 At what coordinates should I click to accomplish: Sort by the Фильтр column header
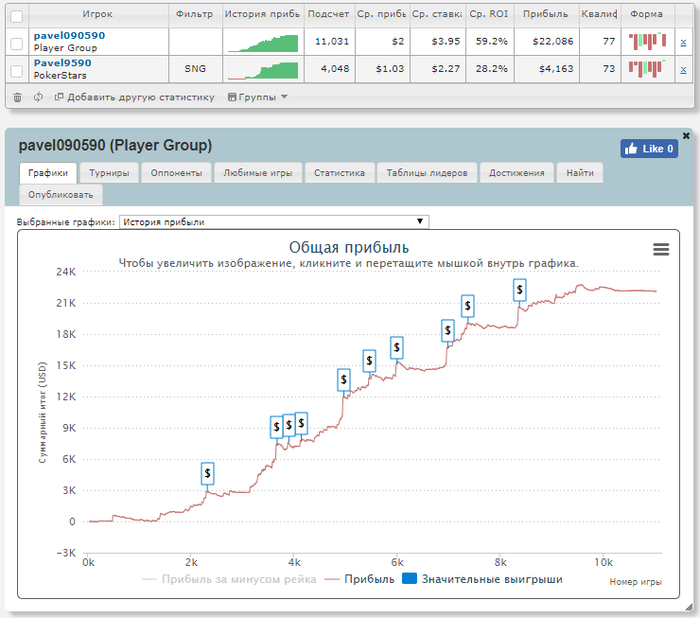tap(195, 14)
